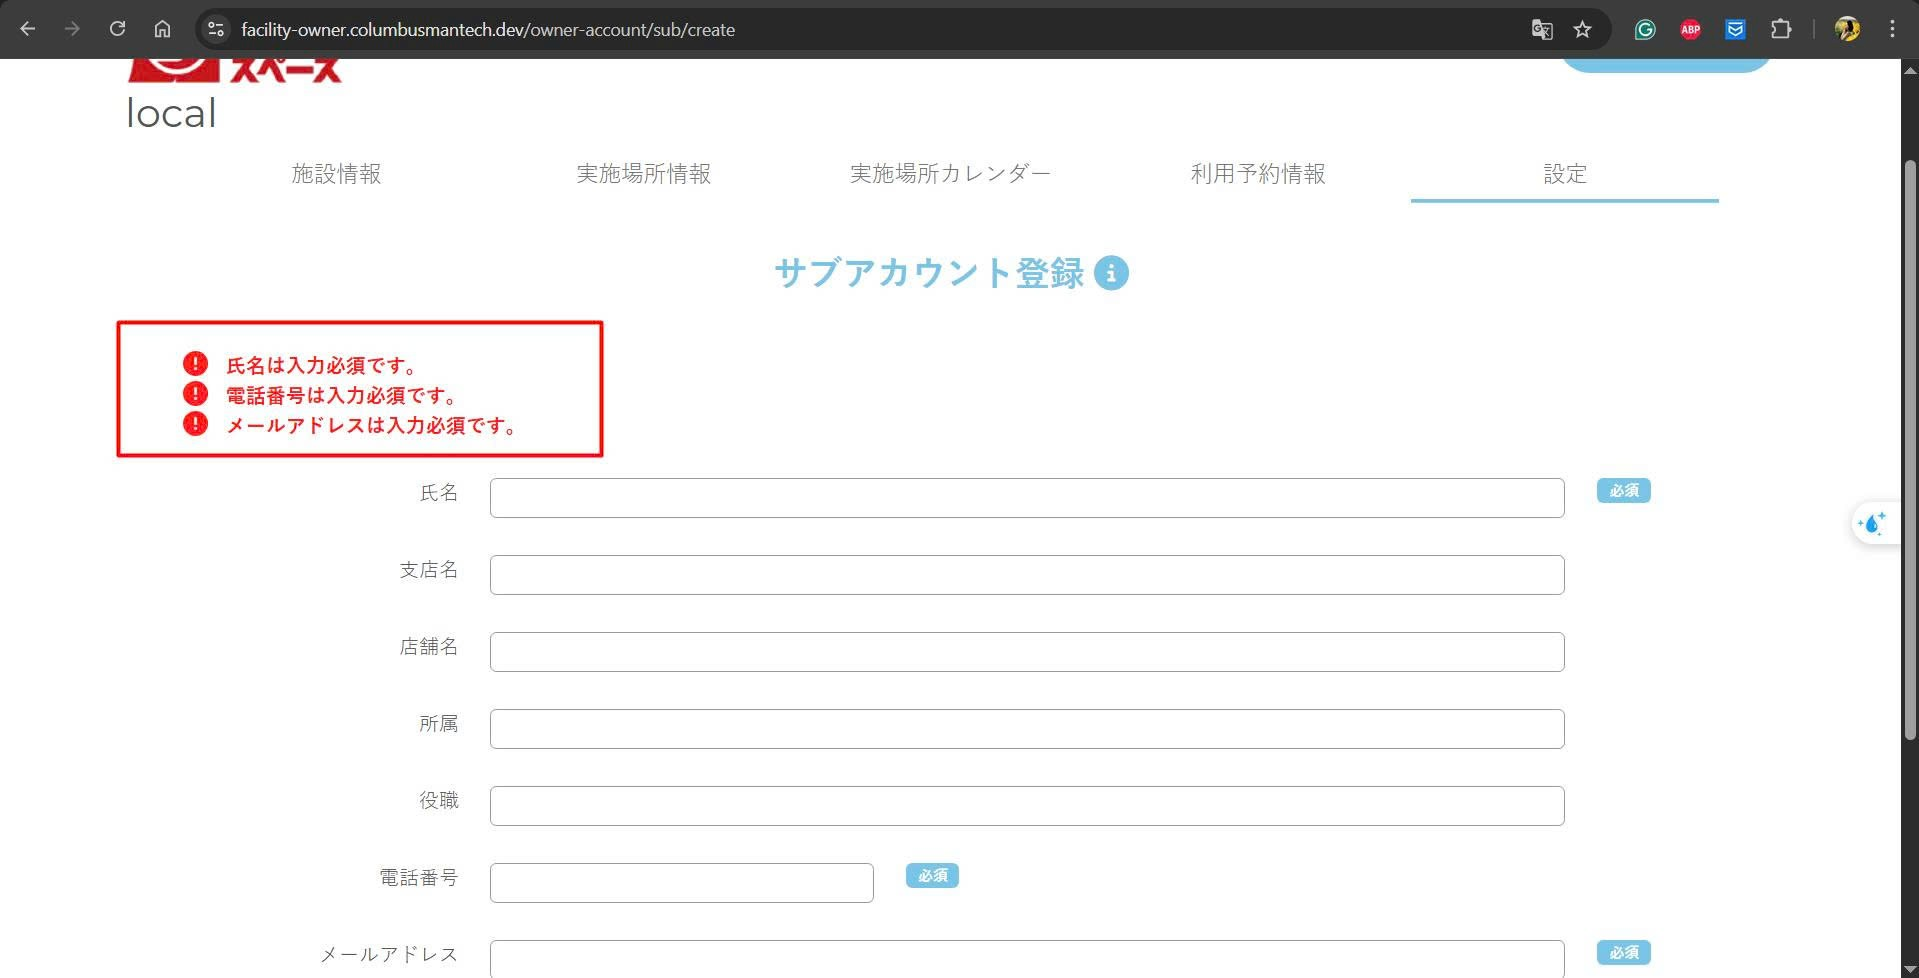Open the Grammarly extension icon

click(1645, 30)
